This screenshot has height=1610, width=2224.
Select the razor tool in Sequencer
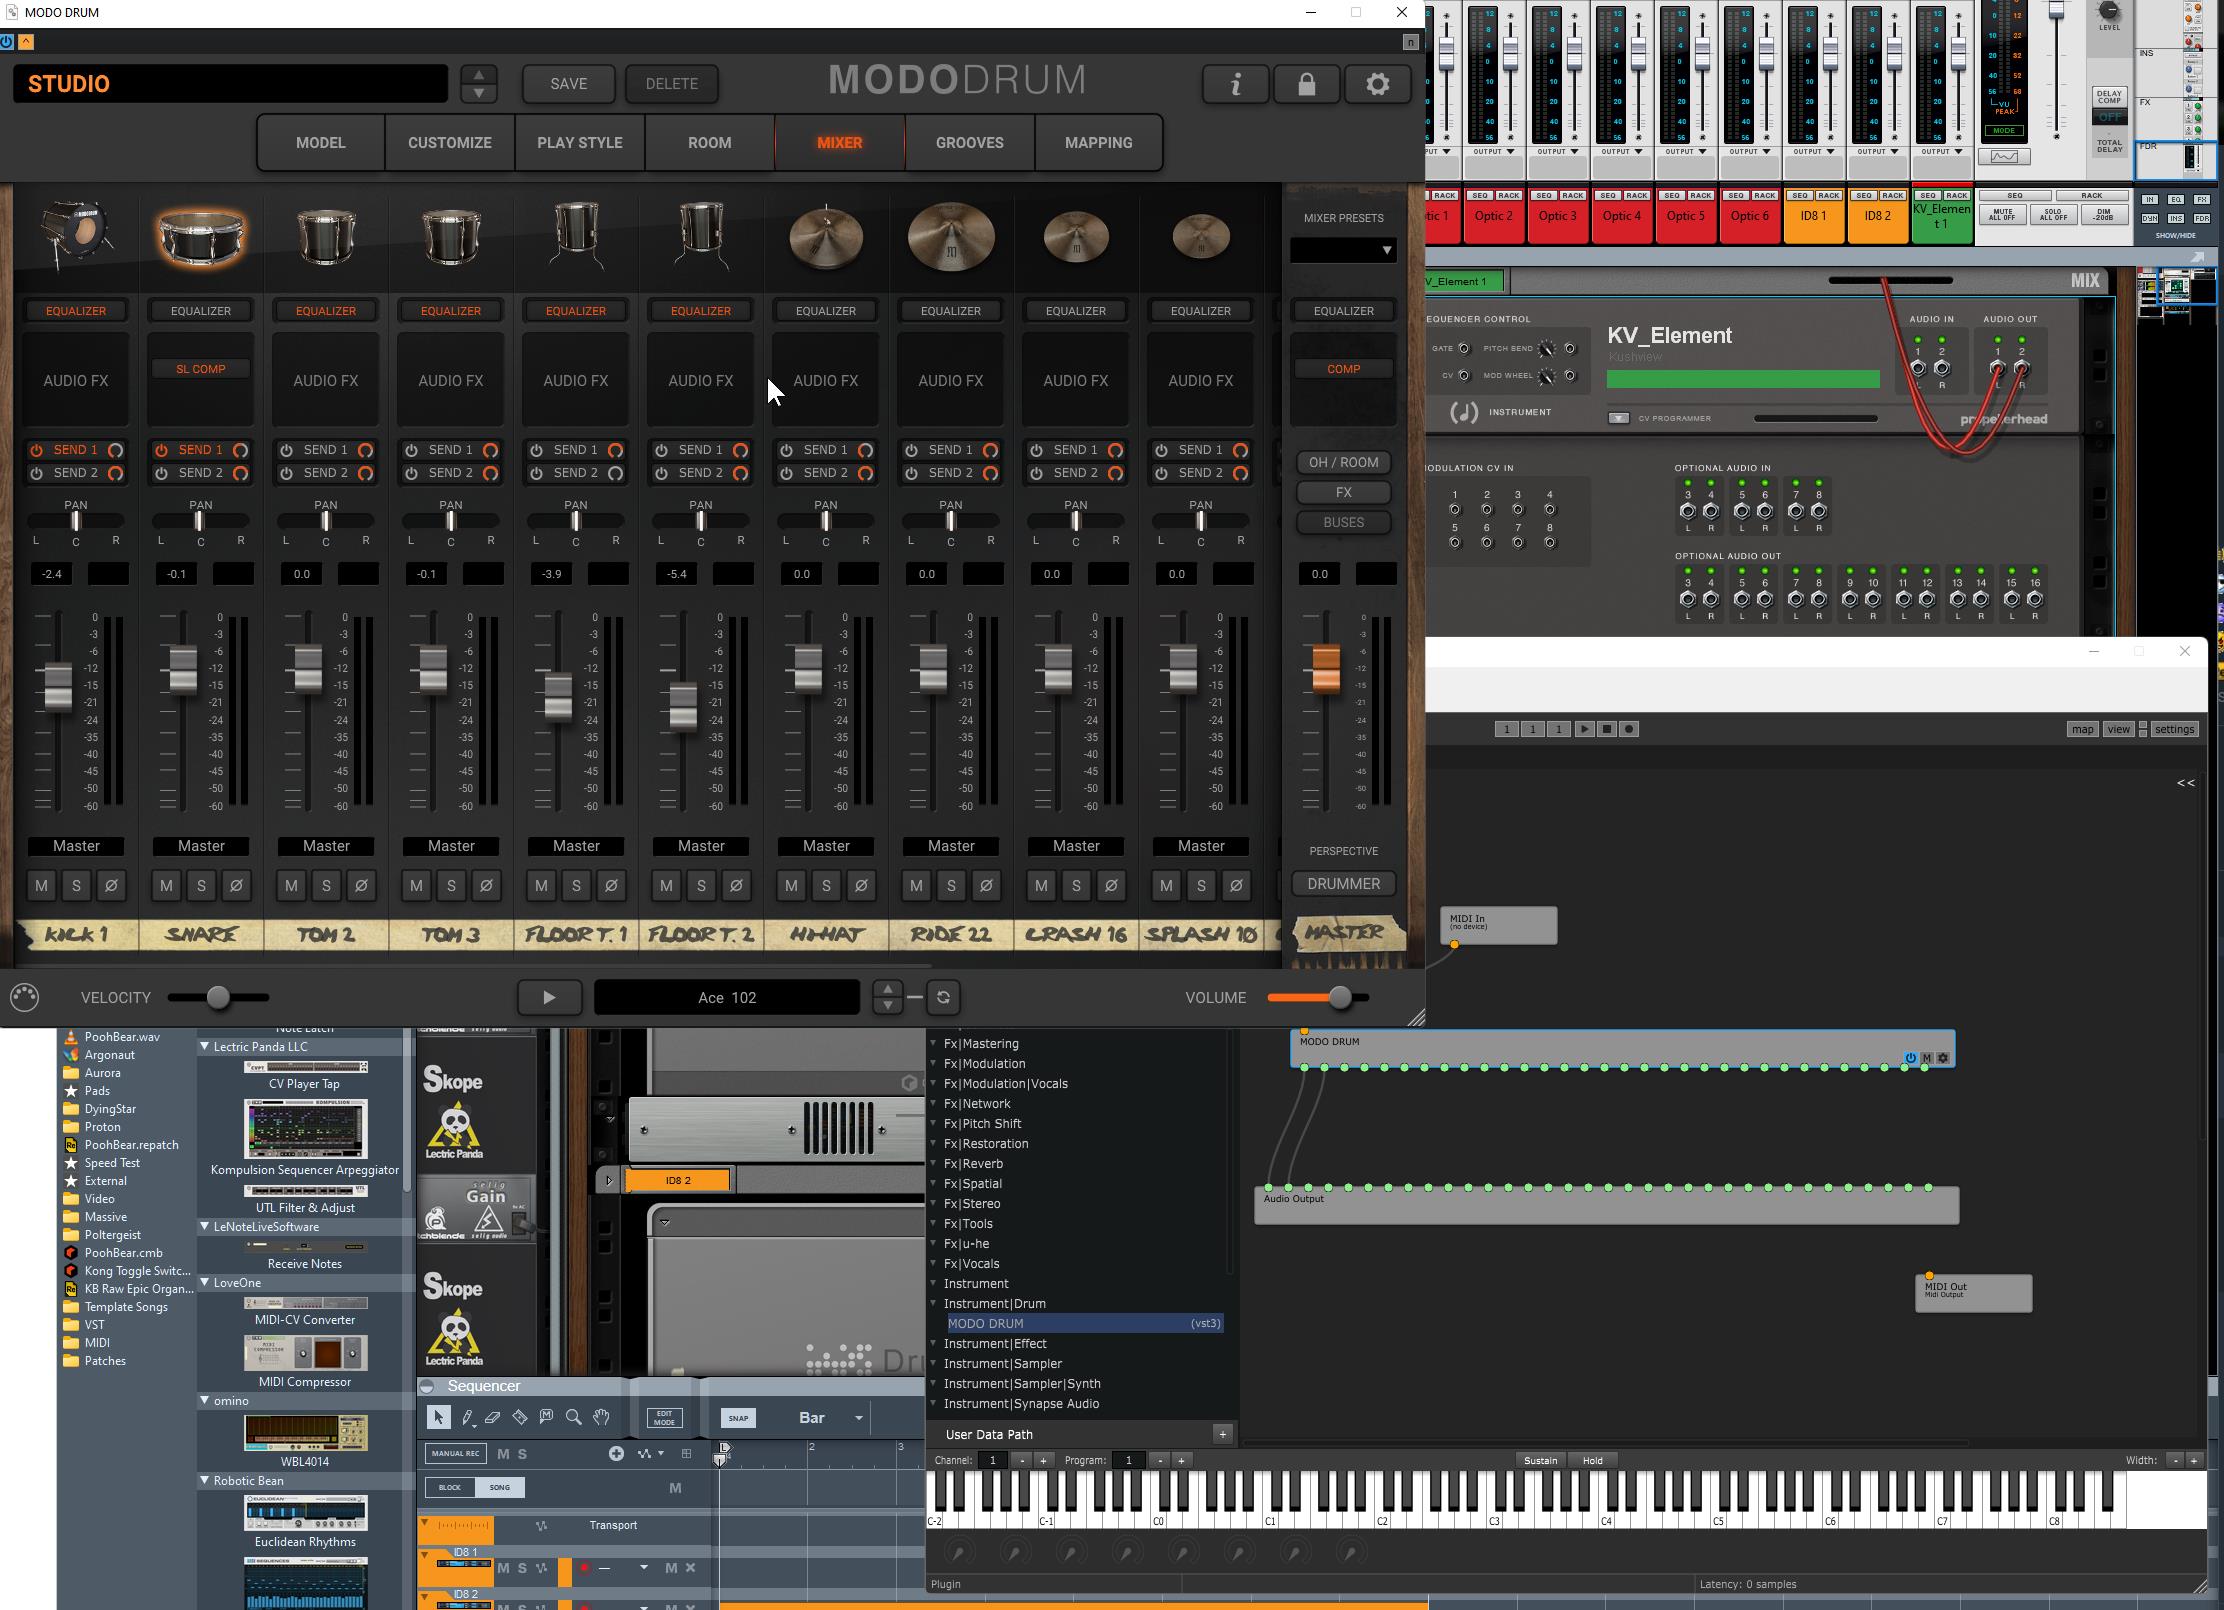click(x=519, y=1417)
